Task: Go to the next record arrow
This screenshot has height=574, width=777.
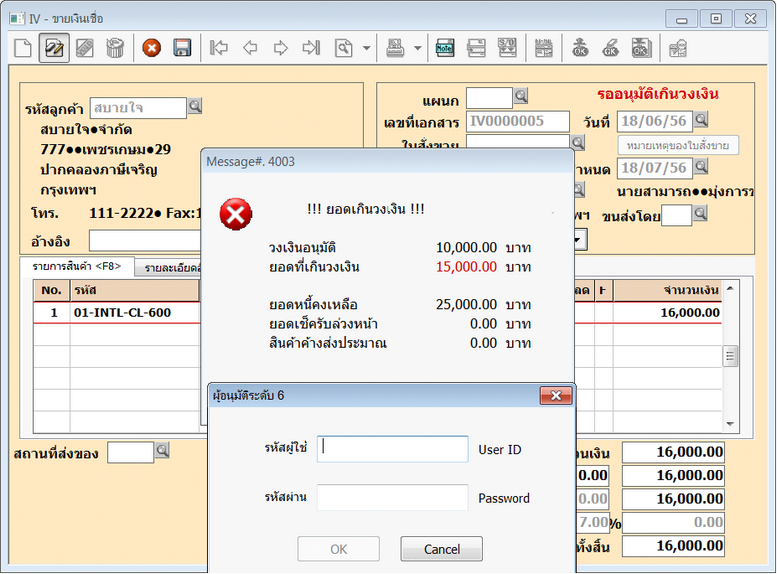Action: 281,47
